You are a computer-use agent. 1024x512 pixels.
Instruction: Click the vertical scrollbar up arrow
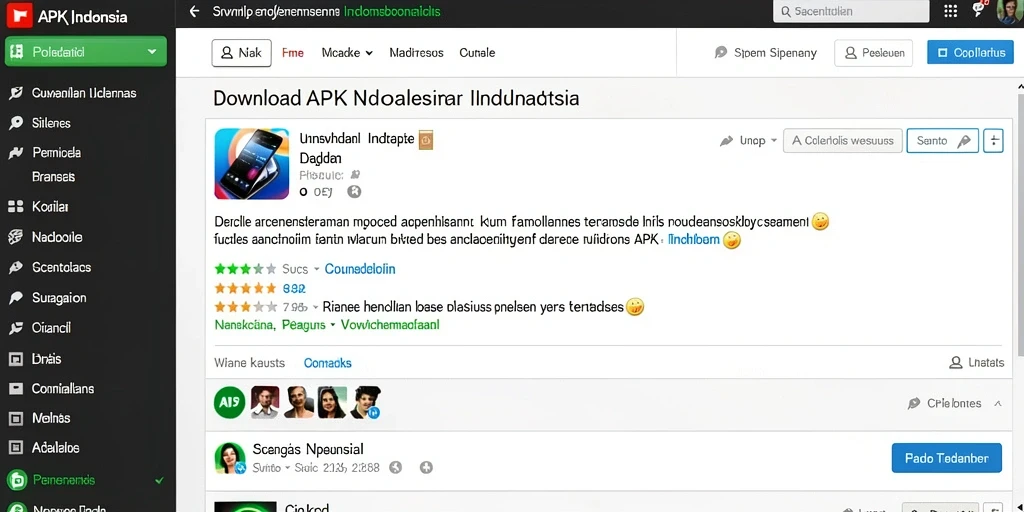(x=1020, y=87)
